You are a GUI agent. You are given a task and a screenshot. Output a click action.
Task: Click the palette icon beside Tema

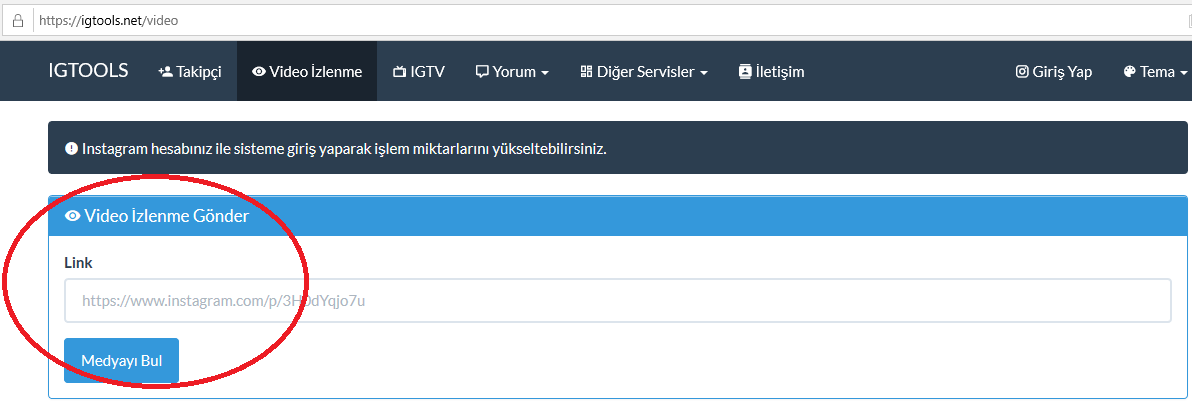tap(1129, 72)
